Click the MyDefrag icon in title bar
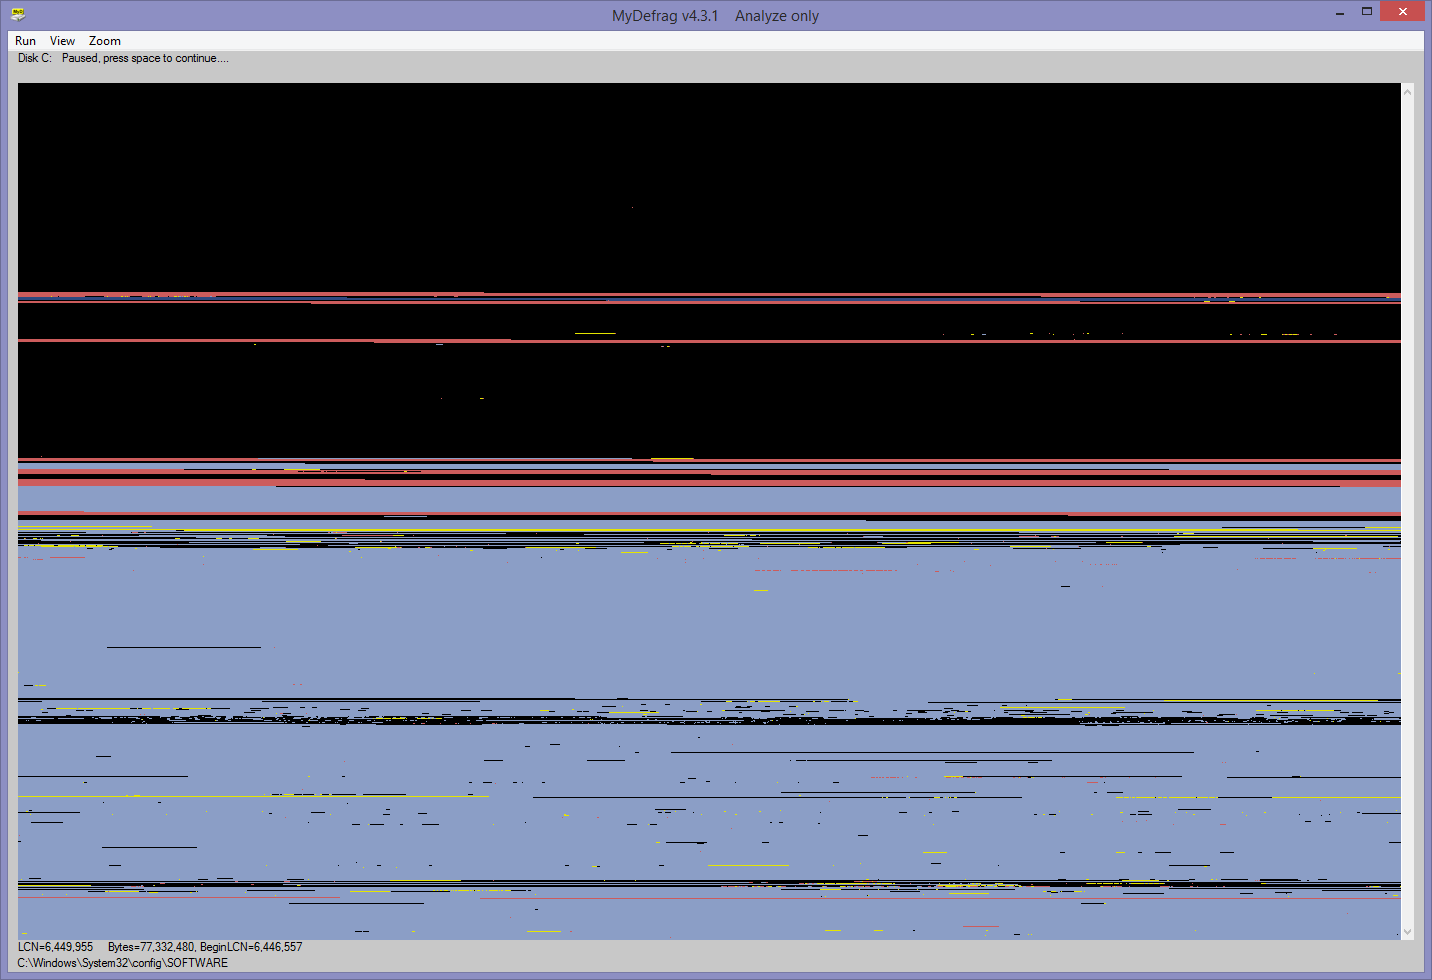 pyautogui.click(x=17, y=14)
